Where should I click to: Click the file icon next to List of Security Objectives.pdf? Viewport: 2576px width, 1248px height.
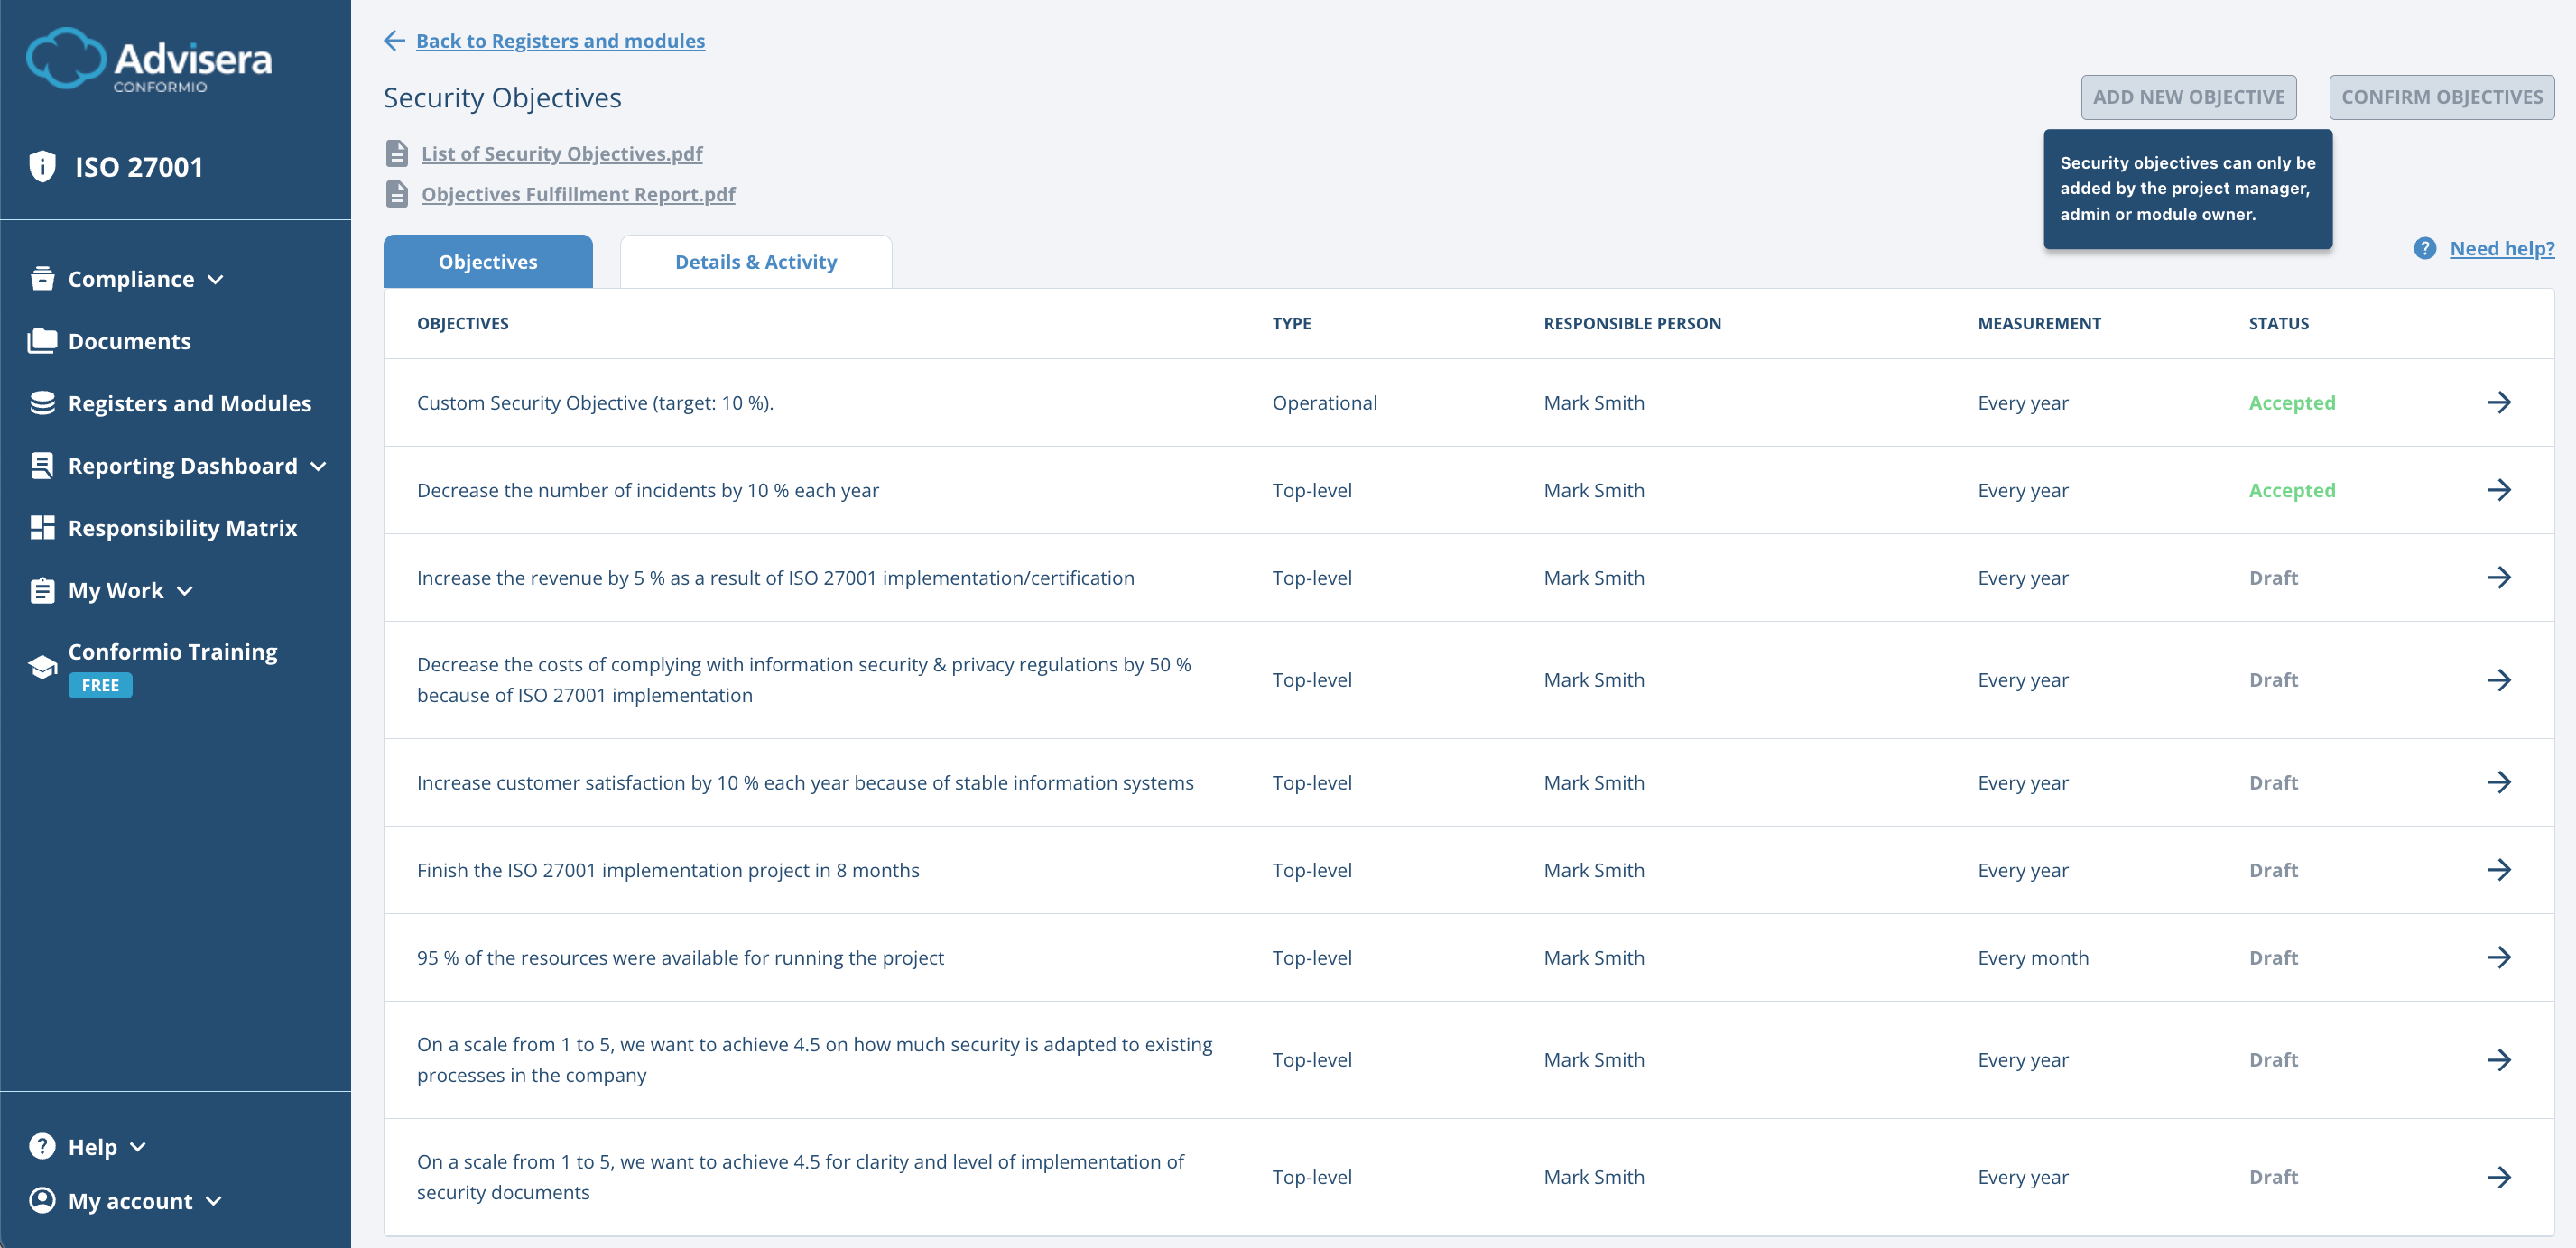click(x=395, y=154)
